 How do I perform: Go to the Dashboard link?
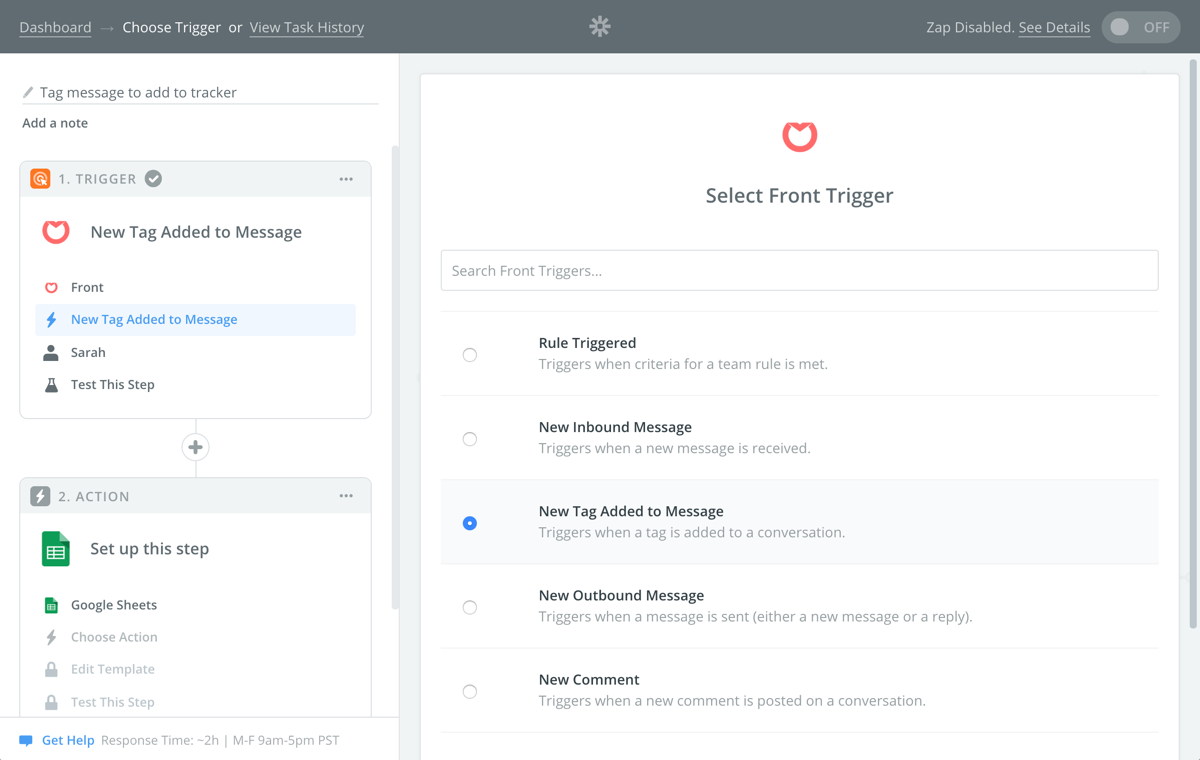(55, 27)
